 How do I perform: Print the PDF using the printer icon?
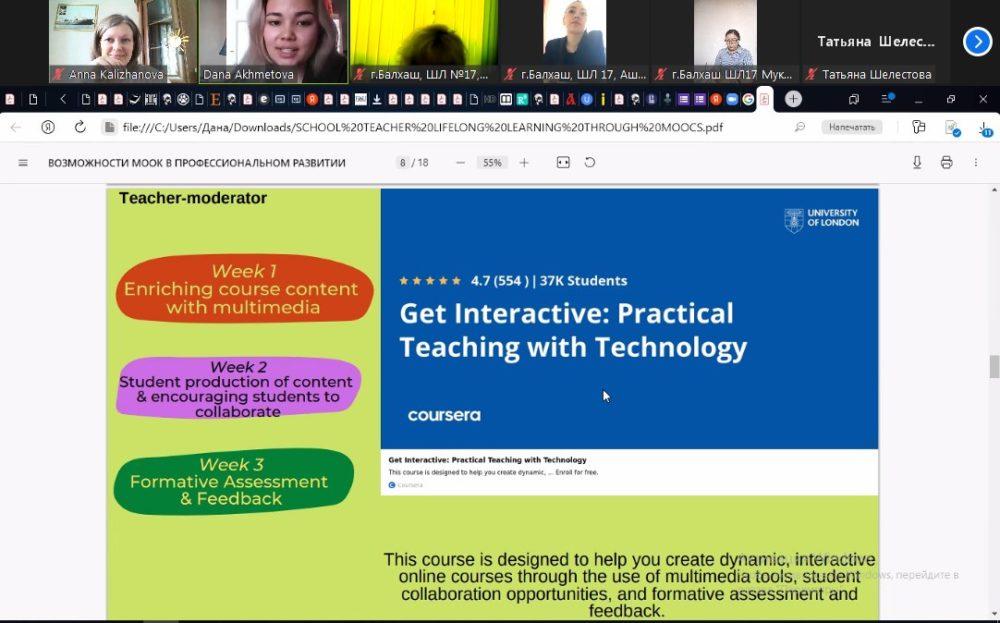tap(946, 163)
